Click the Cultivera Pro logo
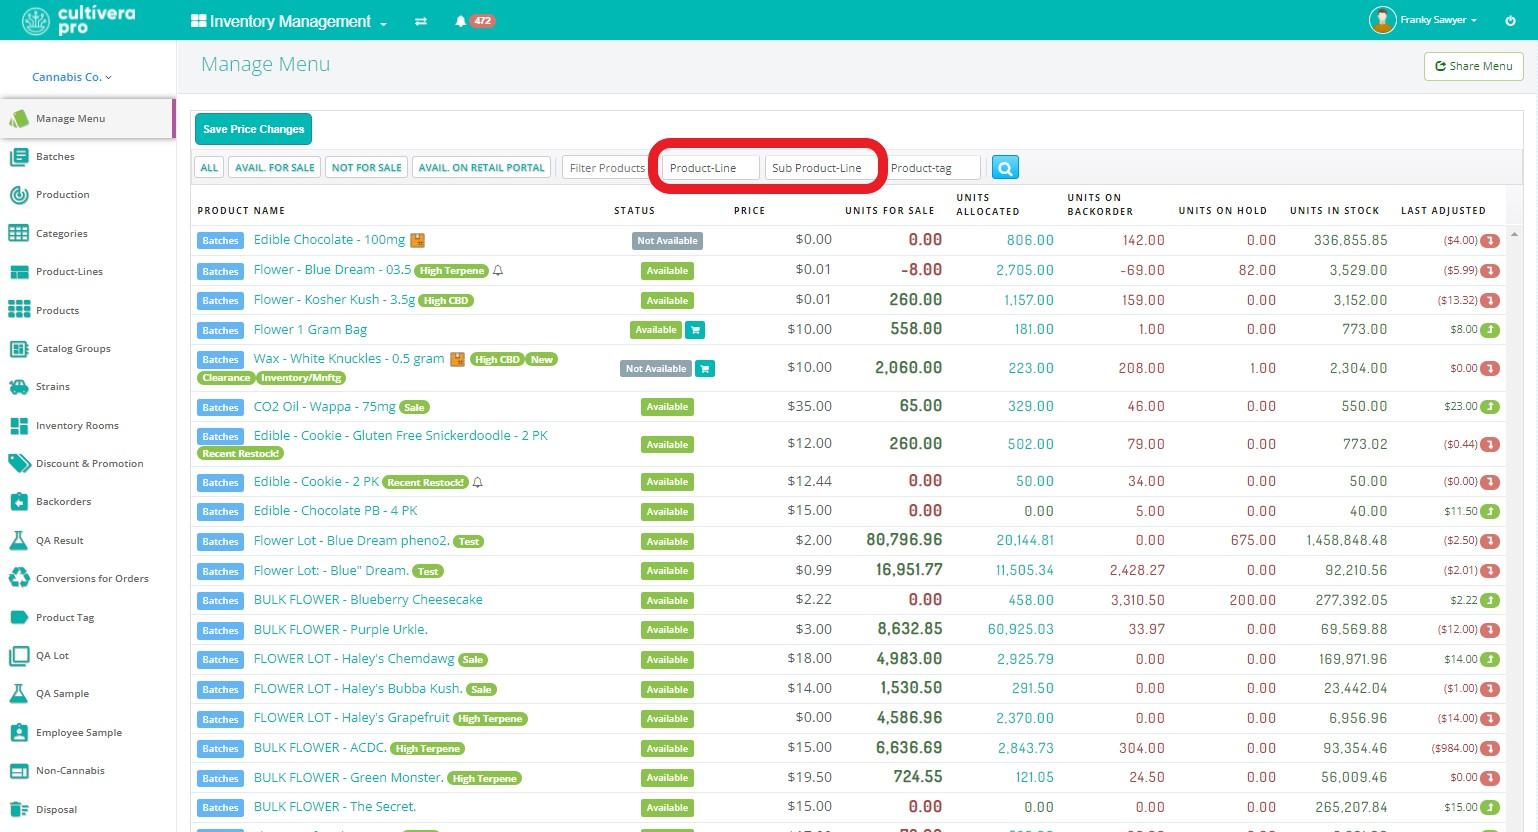This screenshot has width=1538, height=832. click(x=78, y=20)
